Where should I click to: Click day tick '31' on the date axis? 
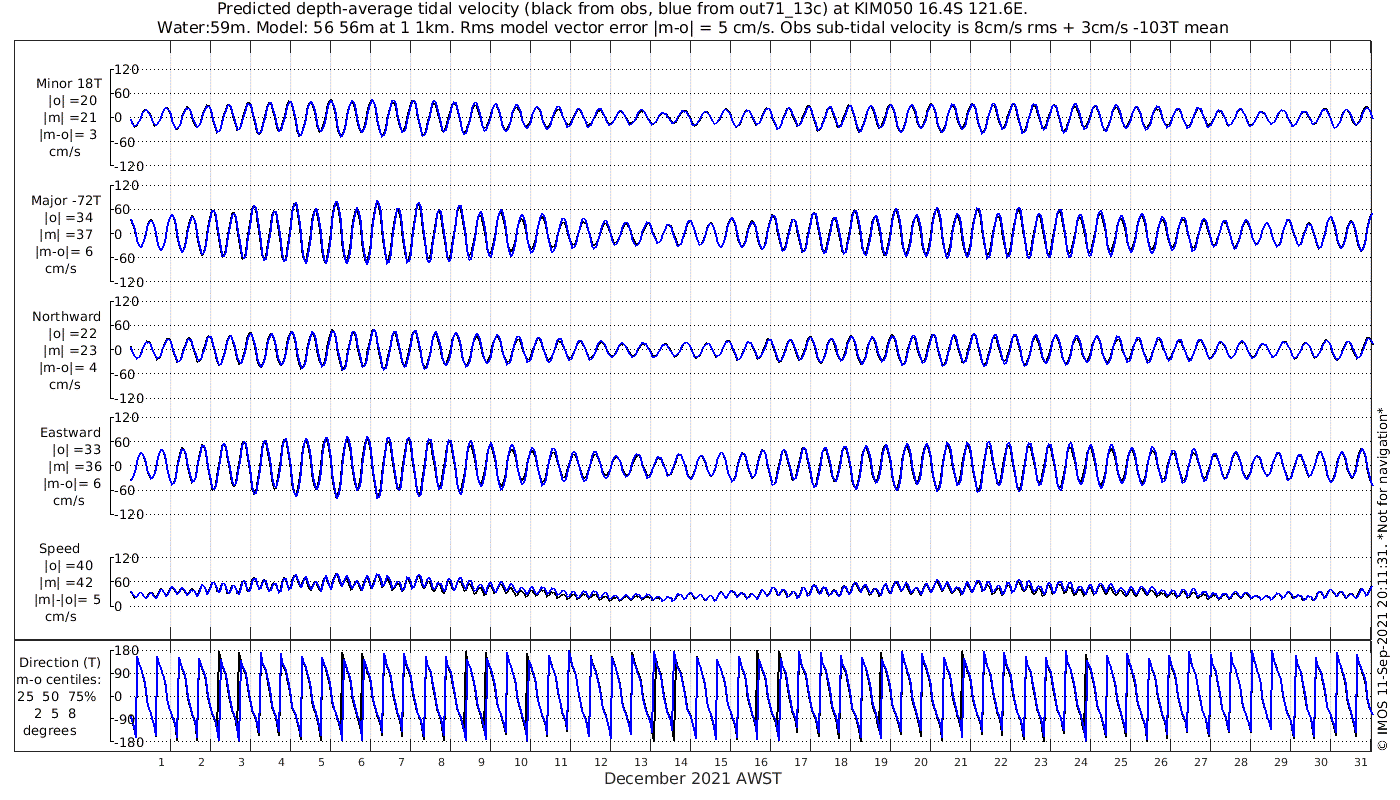[x=1360, y=762]
